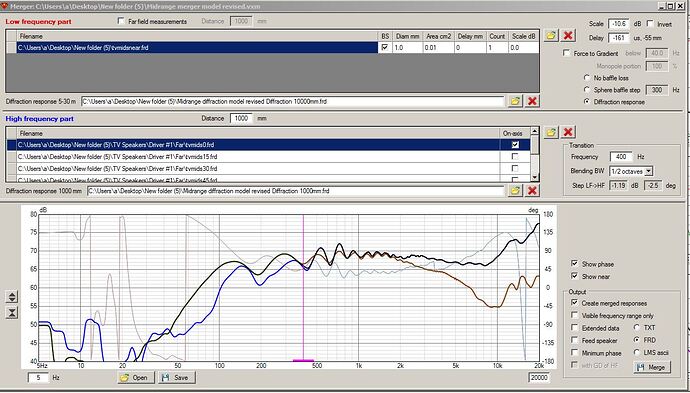
Task: Remove high frequency file with red X
Action: tap(568, 132)
